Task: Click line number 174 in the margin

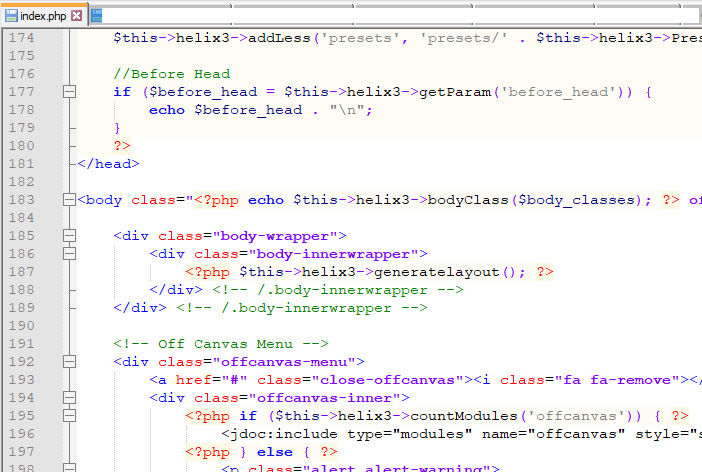Action: click(20, 38)
